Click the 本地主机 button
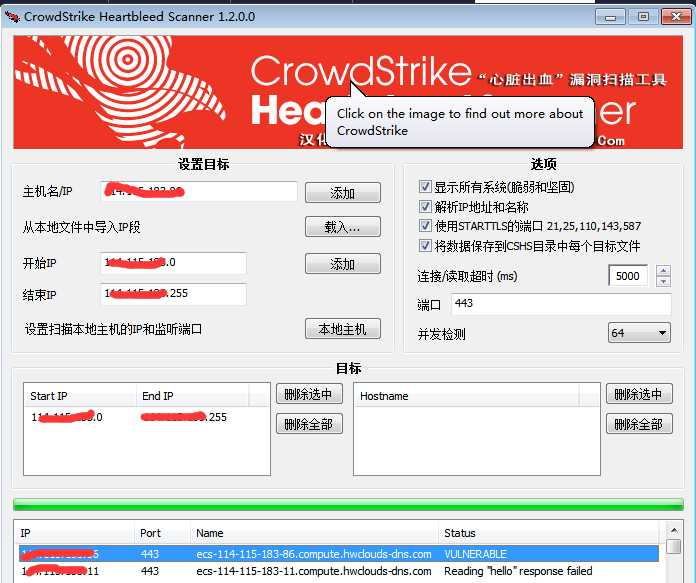The width and height of the screenshot is (696, 583). click(343, 329)
